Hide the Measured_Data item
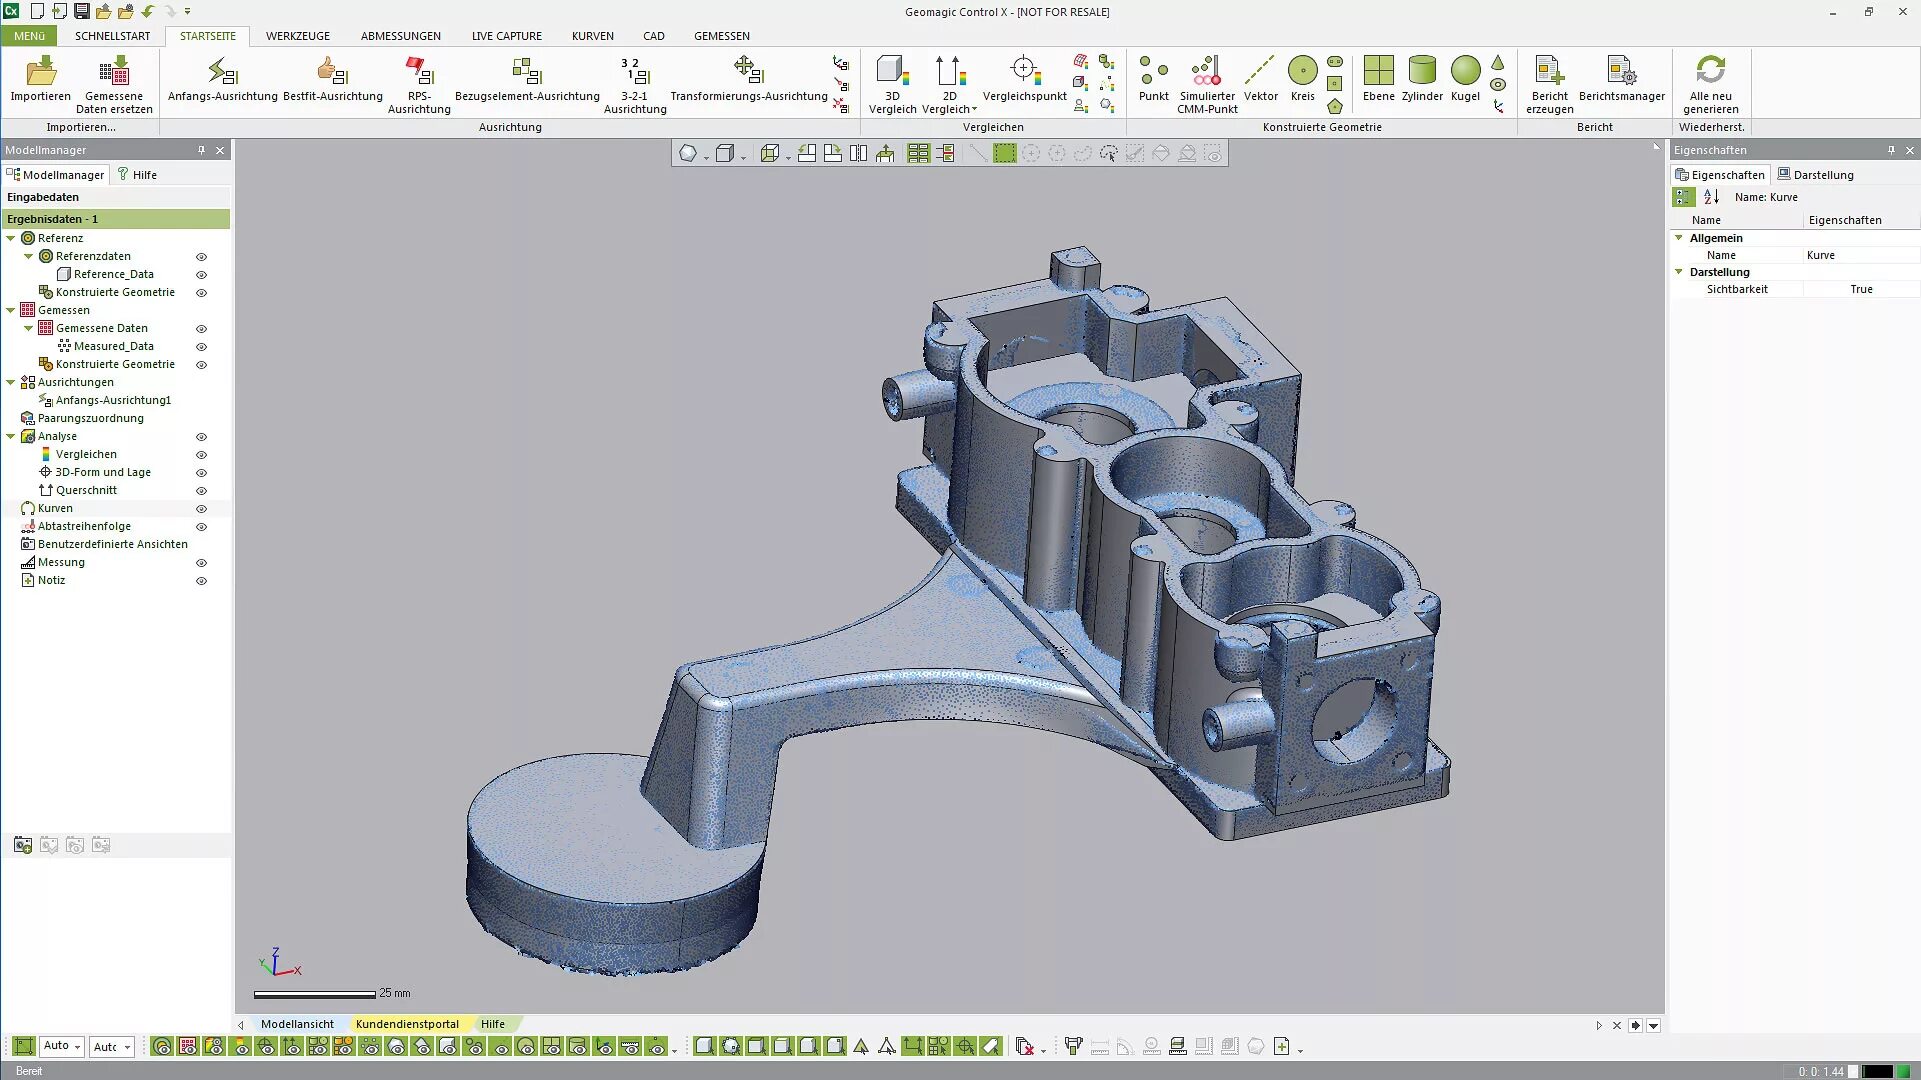1921x1080 pixels. [x=201, y=347]
